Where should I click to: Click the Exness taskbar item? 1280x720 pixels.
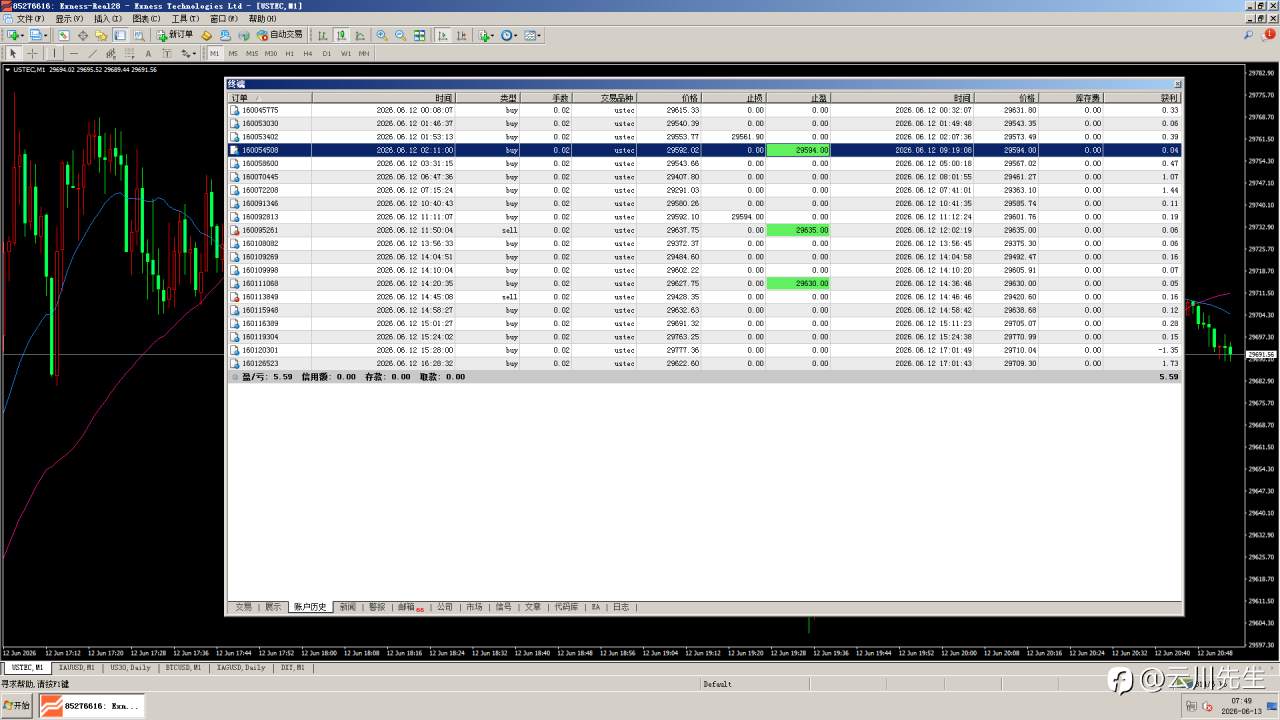(x=92, y=705)
